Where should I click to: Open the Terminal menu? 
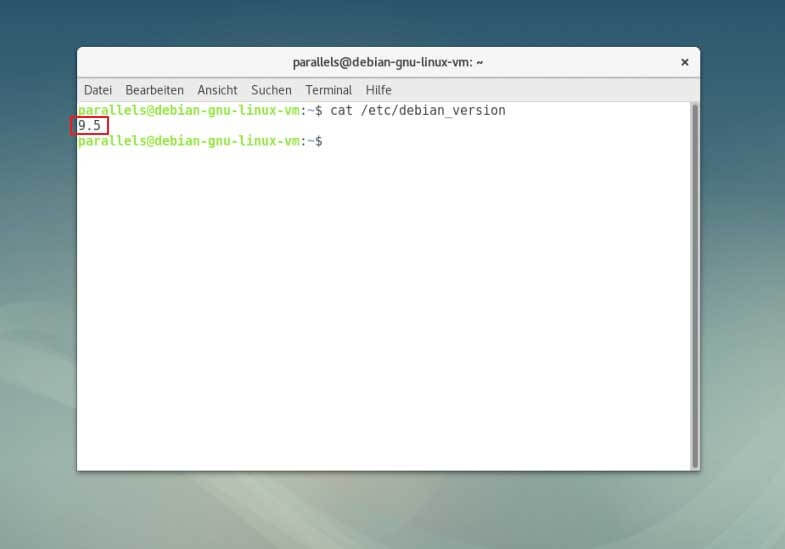click(328, 90)
